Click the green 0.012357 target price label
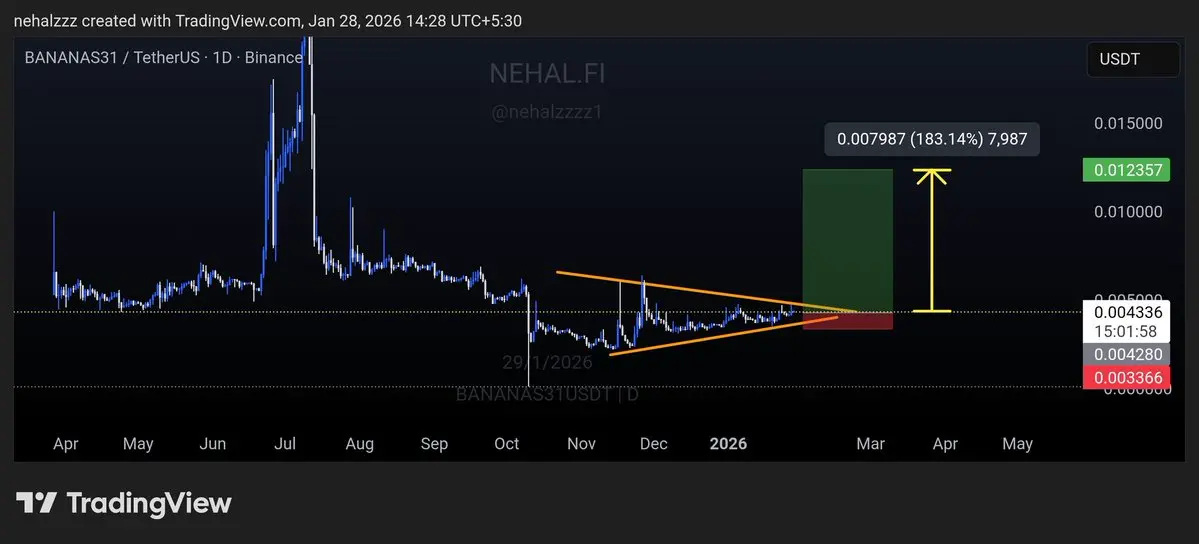 (x=1126, y=170)
